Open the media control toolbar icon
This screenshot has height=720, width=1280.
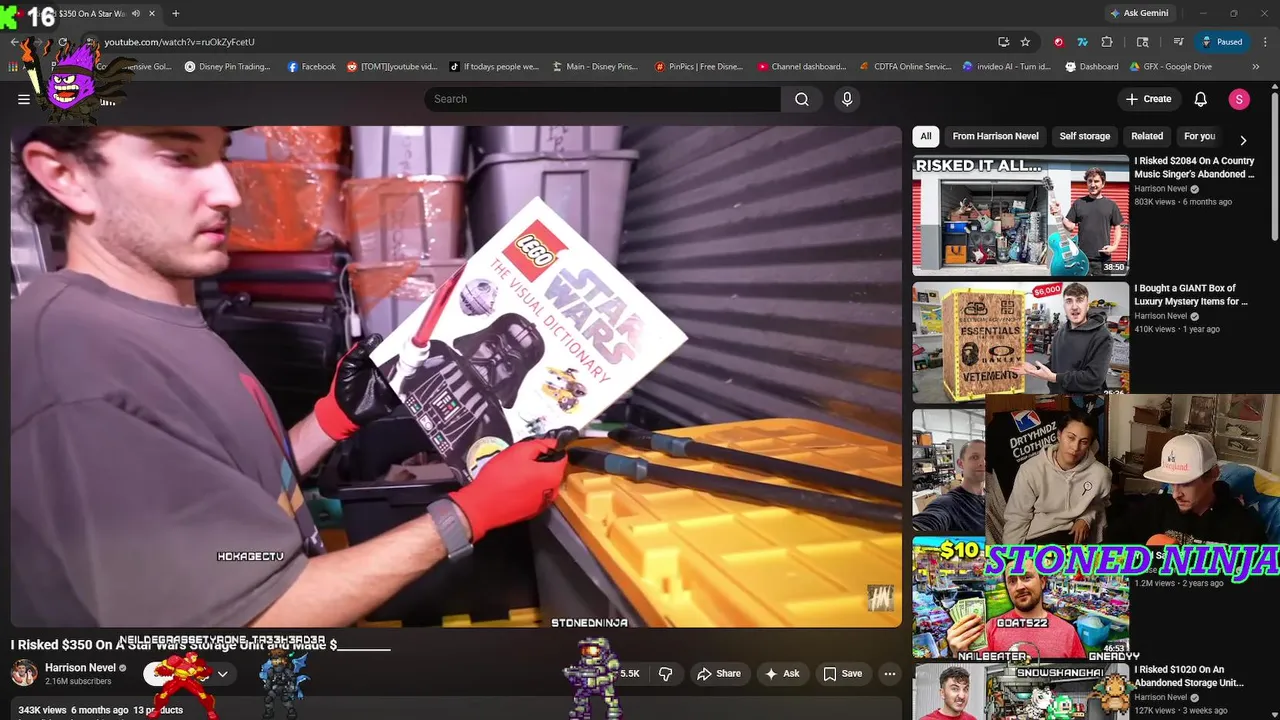[x=1178, y=42]
